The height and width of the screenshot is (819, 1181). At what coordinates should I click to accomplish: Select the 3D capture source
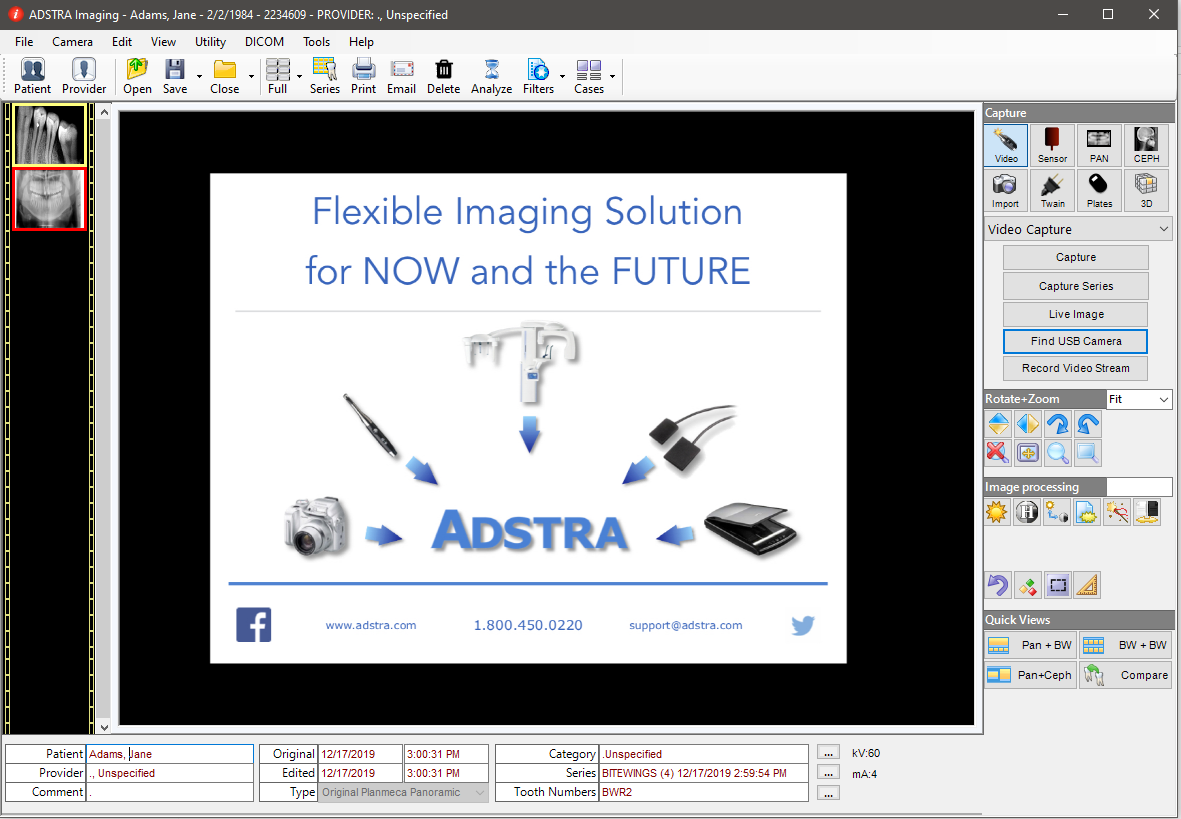[1146, 190]
